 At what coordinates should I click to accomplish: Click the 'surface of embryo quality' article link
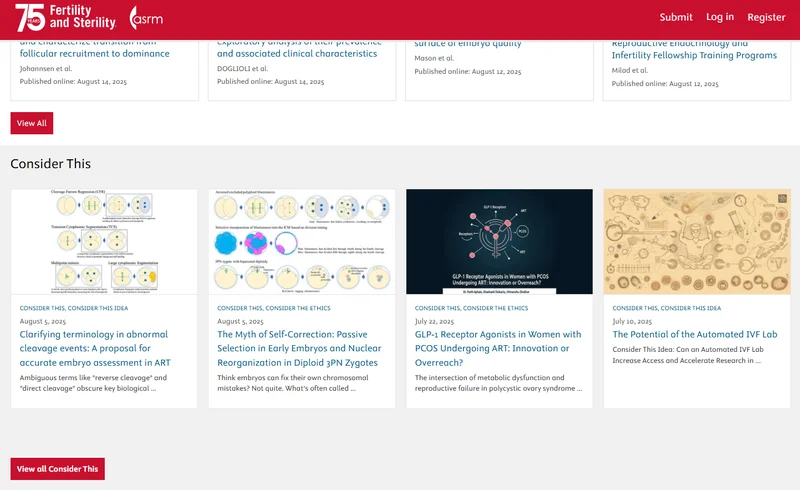click(x=468, y=43)
